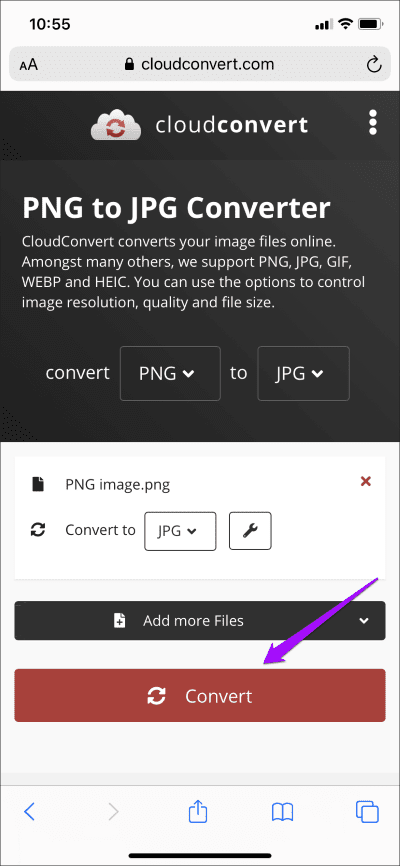The height and width of the screenshot is (866, 400).
Task: Select the PNG image.png file name
Action: (118, 485)
